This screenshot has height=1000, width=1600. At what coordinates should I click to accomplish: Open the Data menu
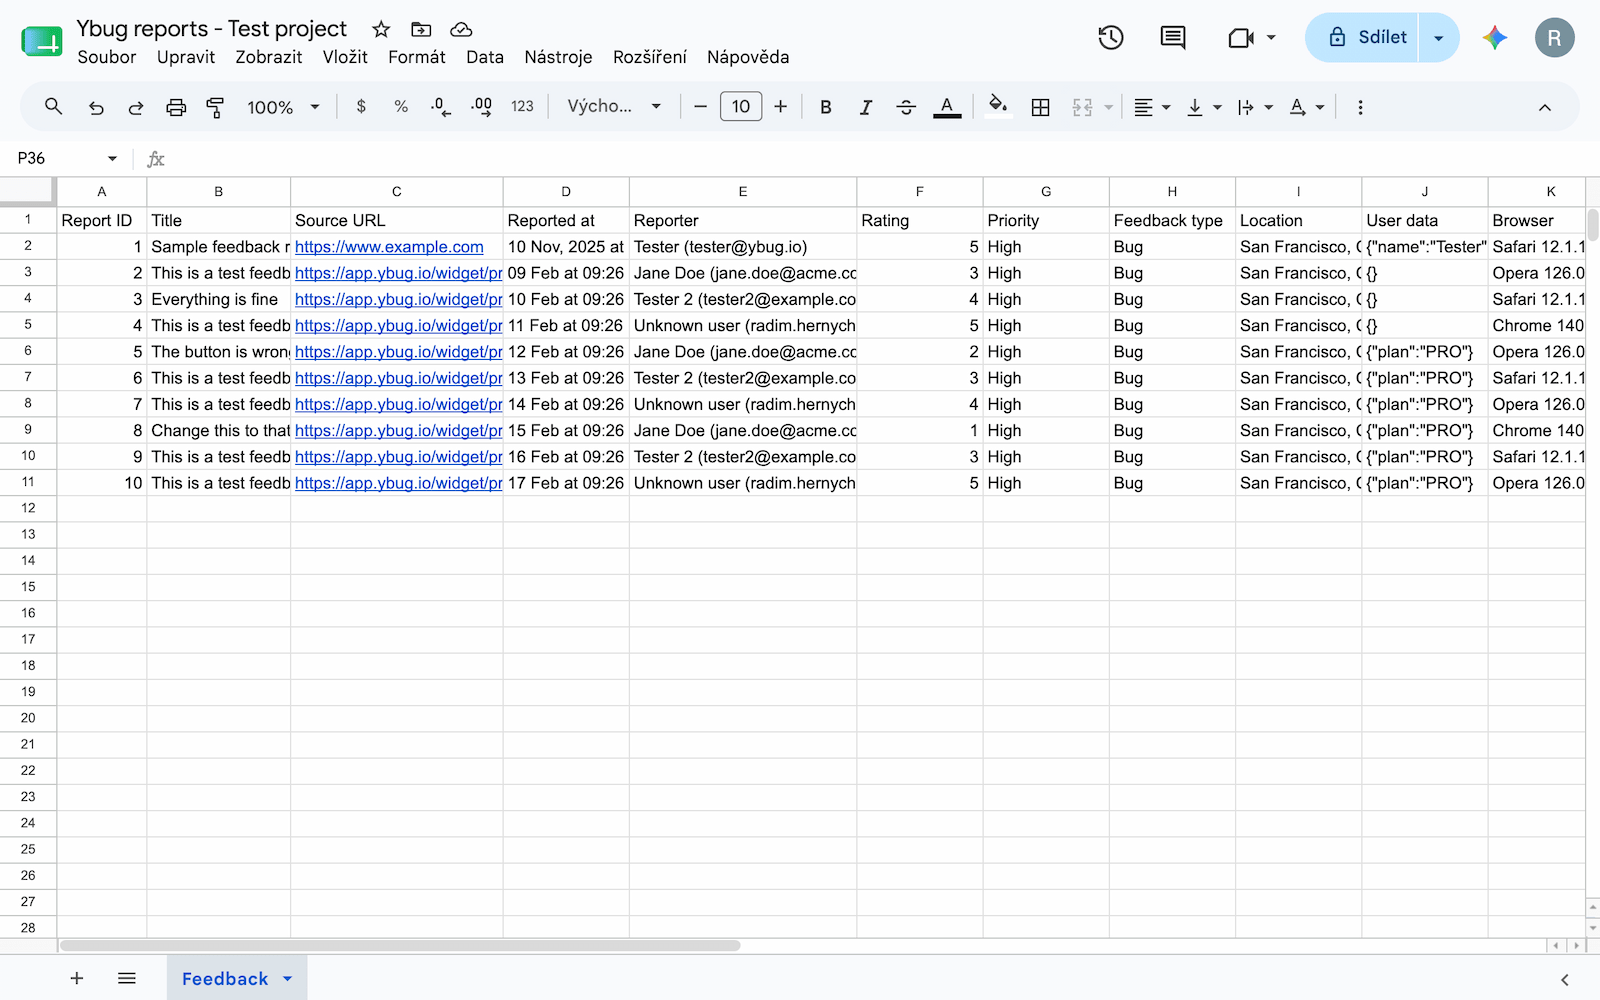pyautogui.click(x=485, y=57)
